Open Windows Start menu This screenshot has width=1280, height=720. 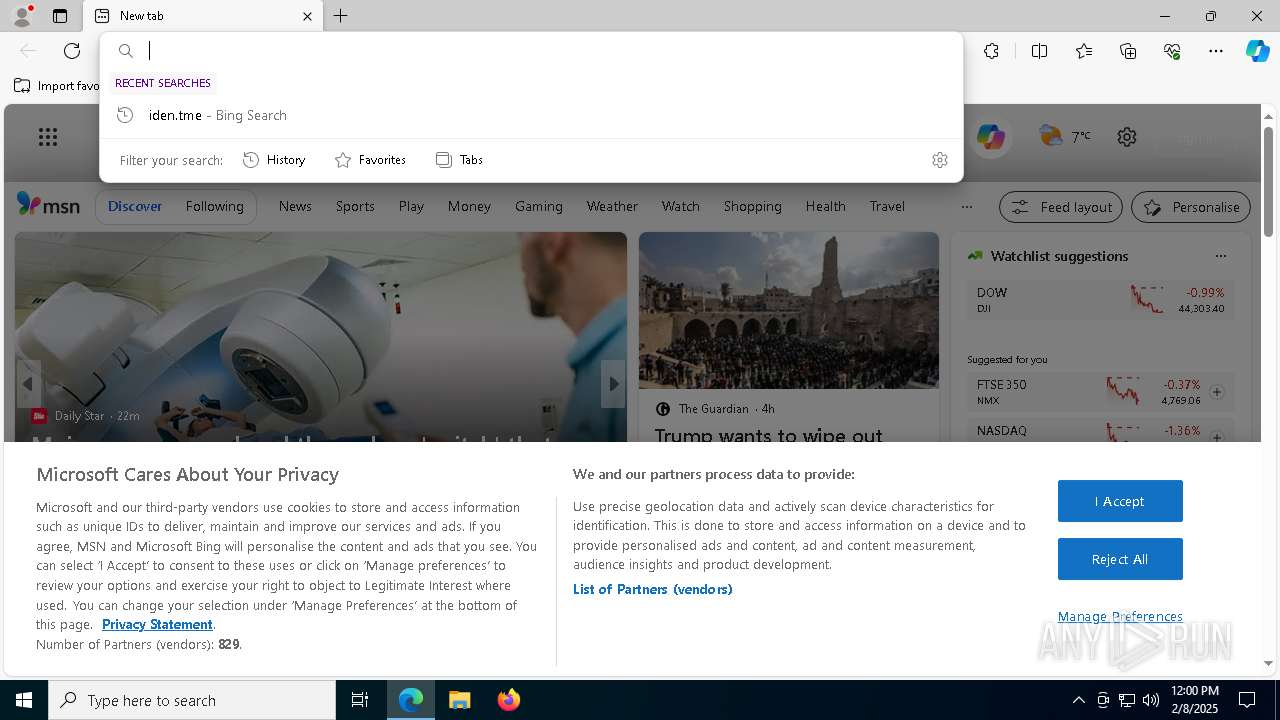[24, 700]
